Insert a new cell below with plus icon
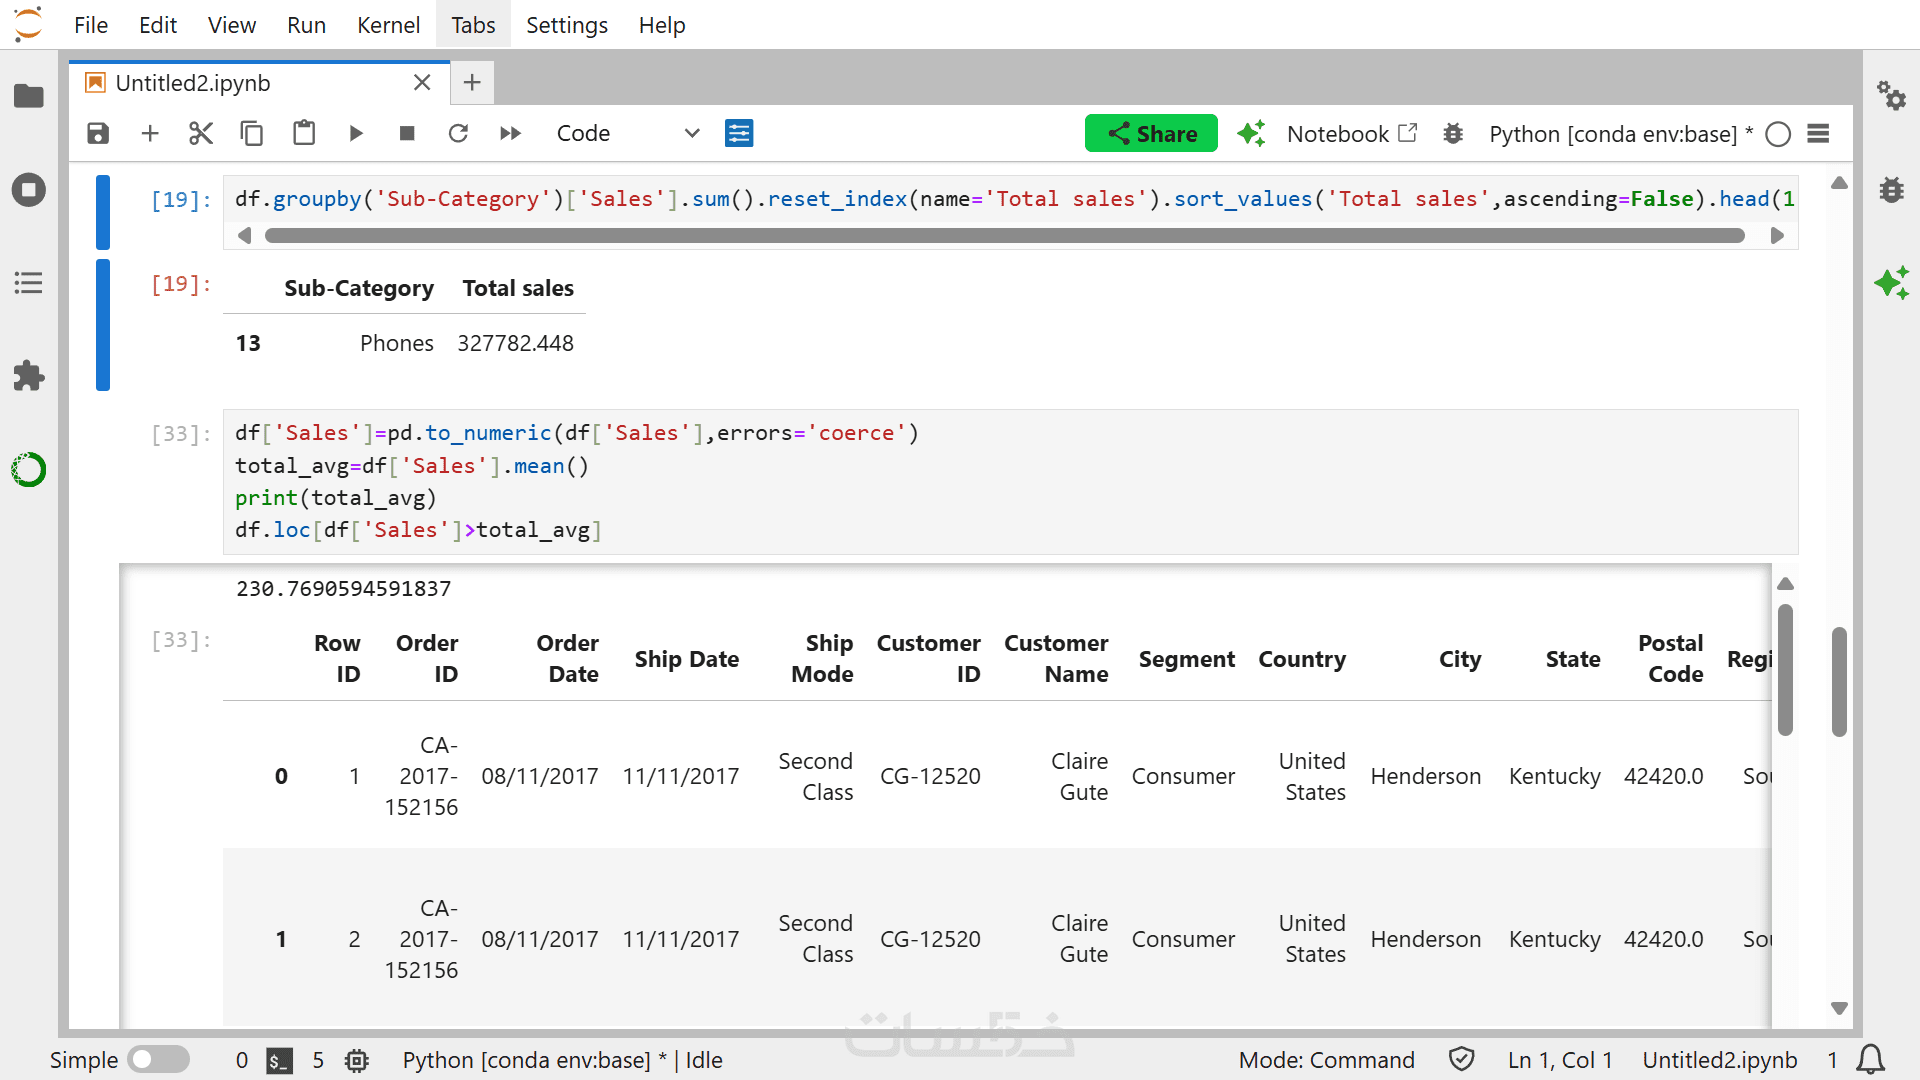The image size is (1920, 1080). pyautogui.click(x=150, y=133)
